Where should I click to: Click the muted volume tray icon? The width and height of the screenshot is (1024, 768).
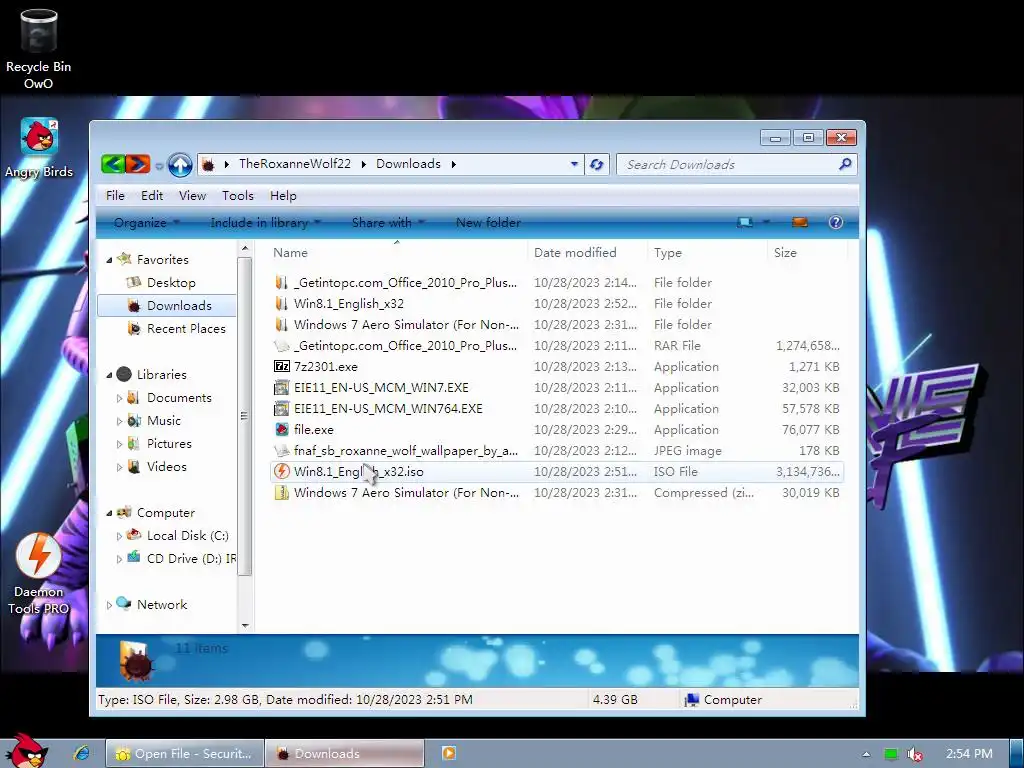pyautogui.click(x=915, y=754)
